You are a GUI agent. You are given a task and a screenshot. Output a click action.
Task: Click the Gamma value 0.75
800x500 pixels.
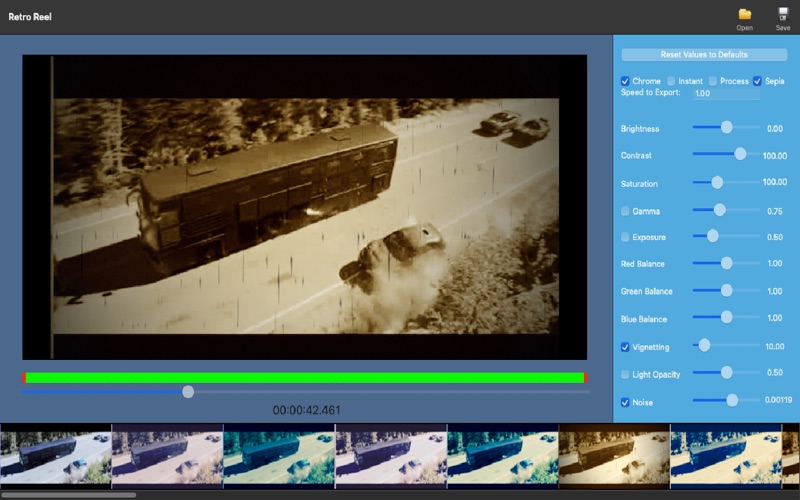point(774,211)
